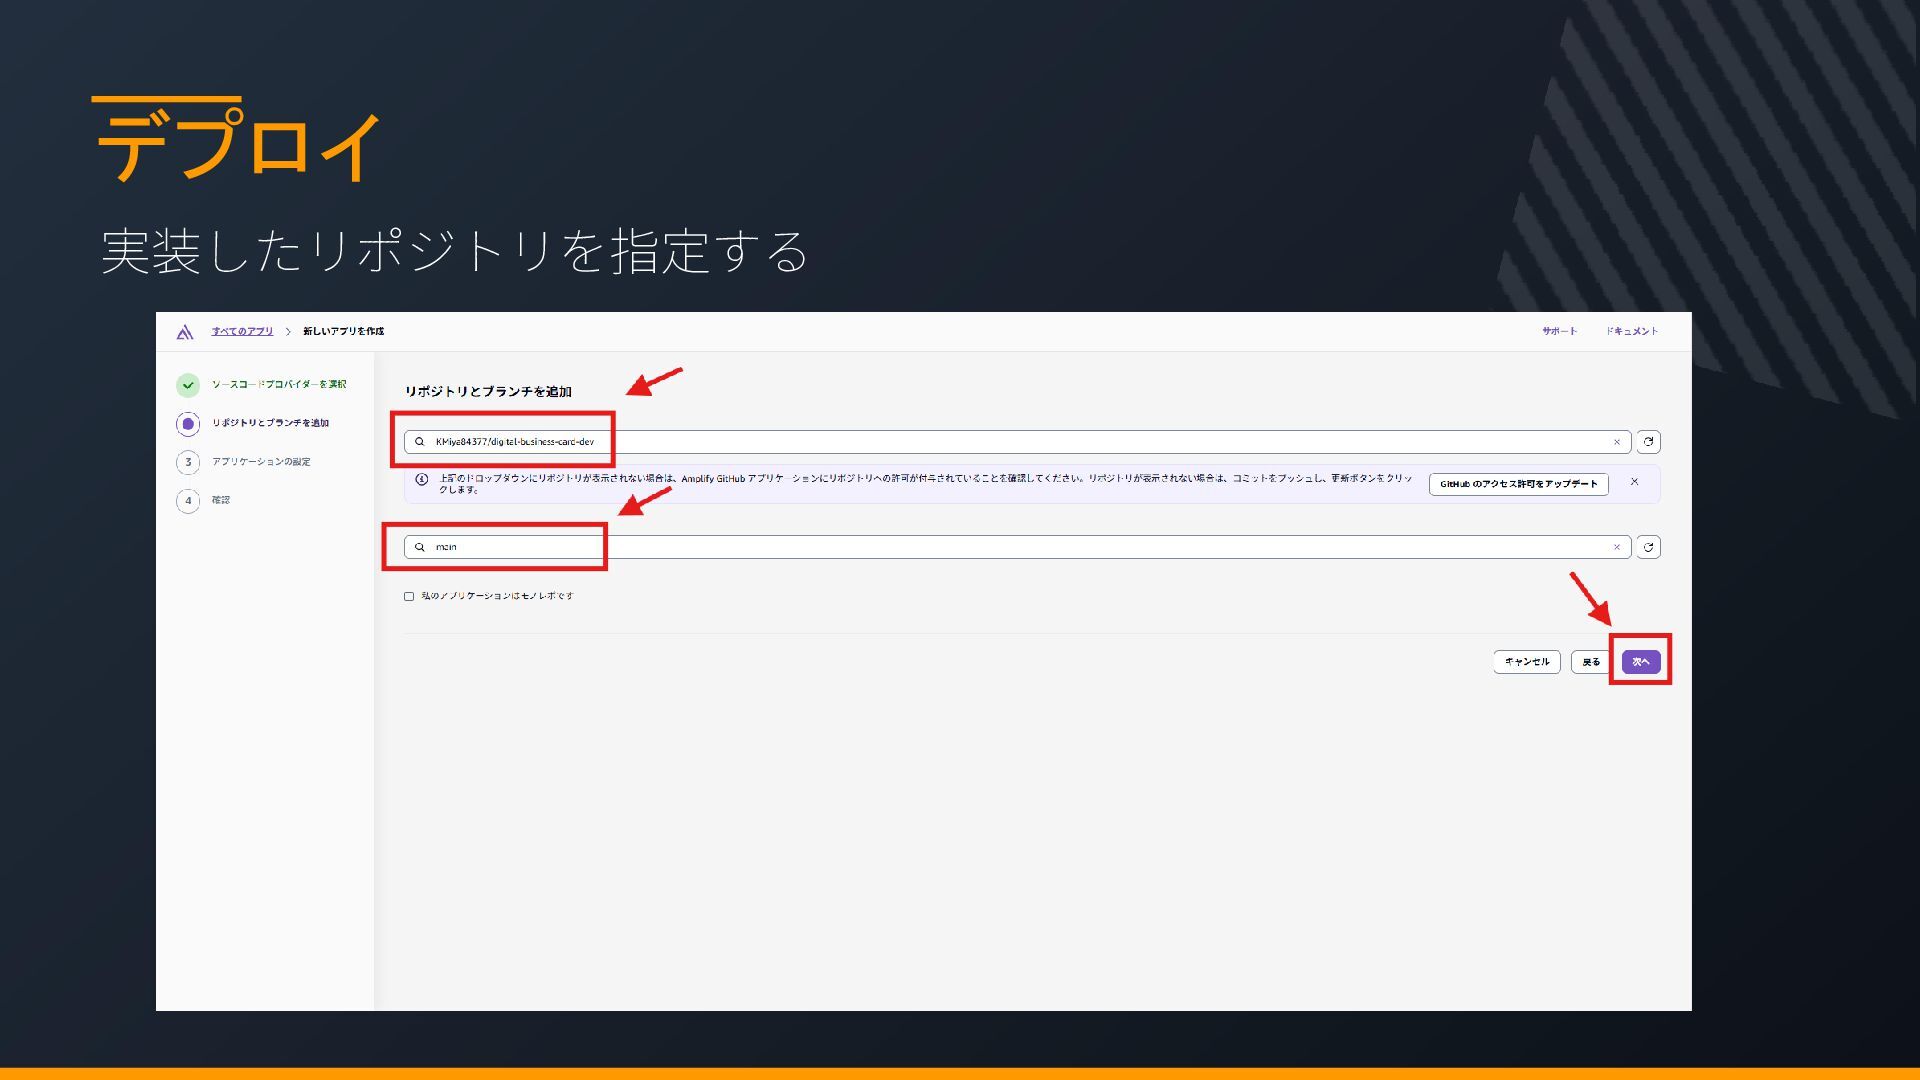1920x1080 pixels.
Task: Open the サポート menu item
Action: (x=1559, y=331)
